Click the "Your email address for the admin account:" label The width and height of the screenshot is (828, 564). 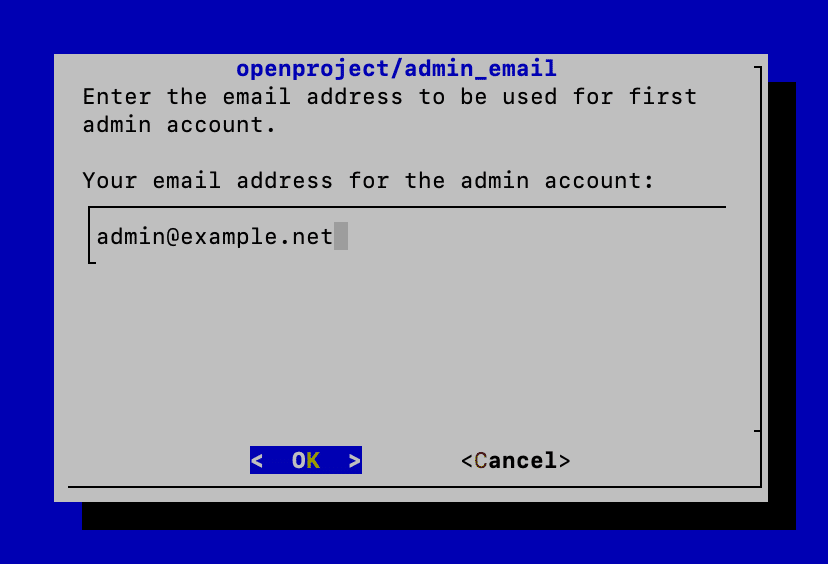(x=368, y=181)
